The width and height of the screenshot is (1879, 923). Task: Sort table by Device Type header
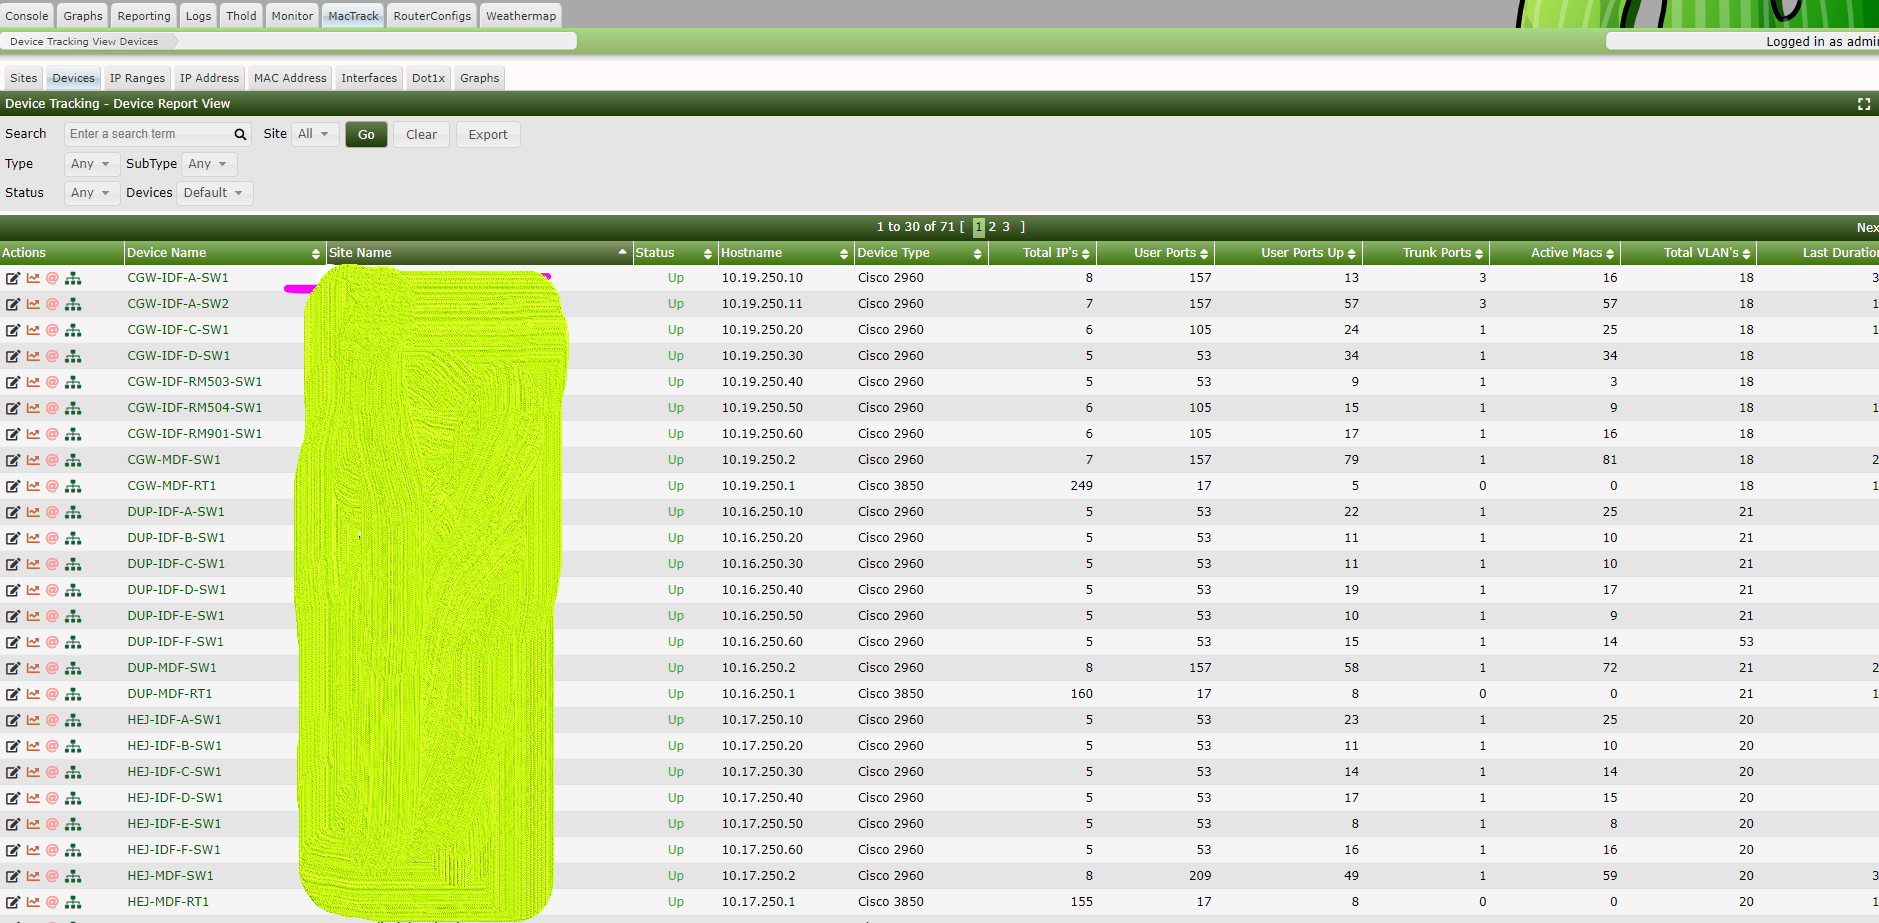[x=920, y=253]
